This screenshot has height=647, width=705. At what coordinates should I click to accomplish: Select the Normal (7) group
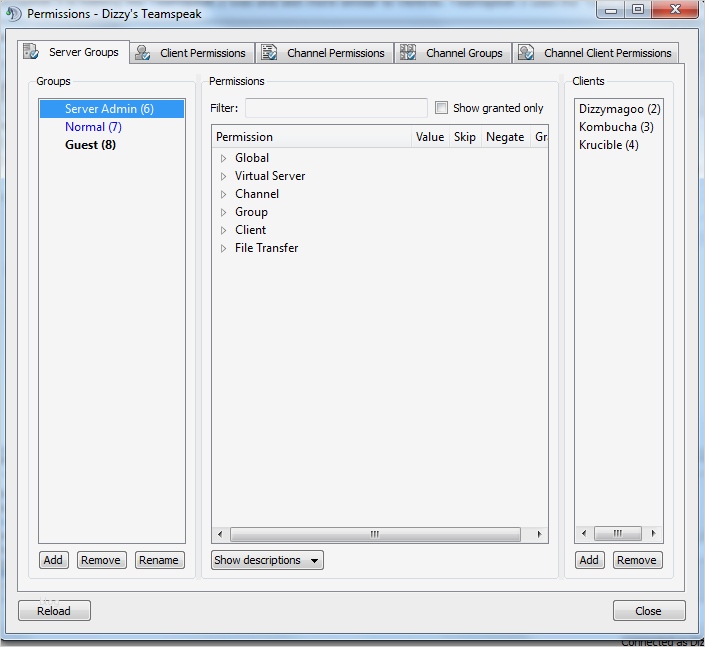pyautogui.click(x=112, y=127)
